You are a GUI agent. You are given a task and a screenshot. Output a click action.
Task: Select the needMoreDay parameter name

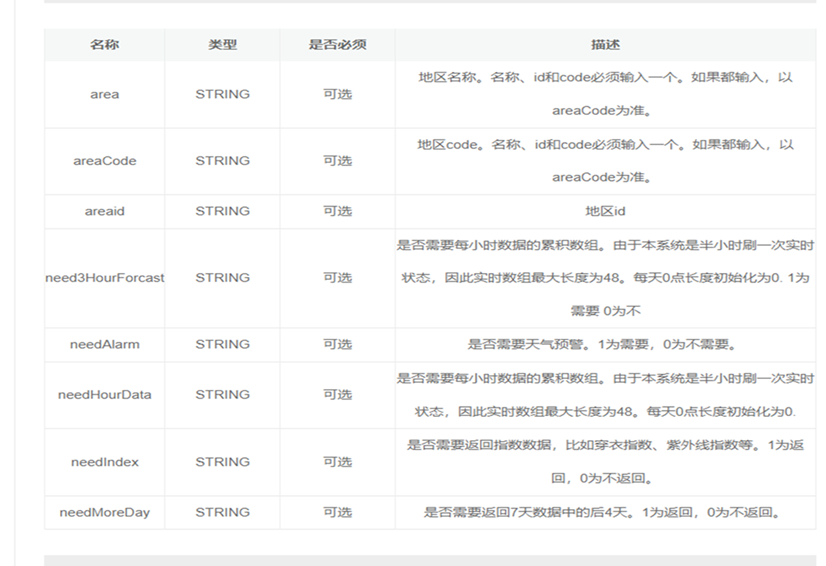(104, 512)
